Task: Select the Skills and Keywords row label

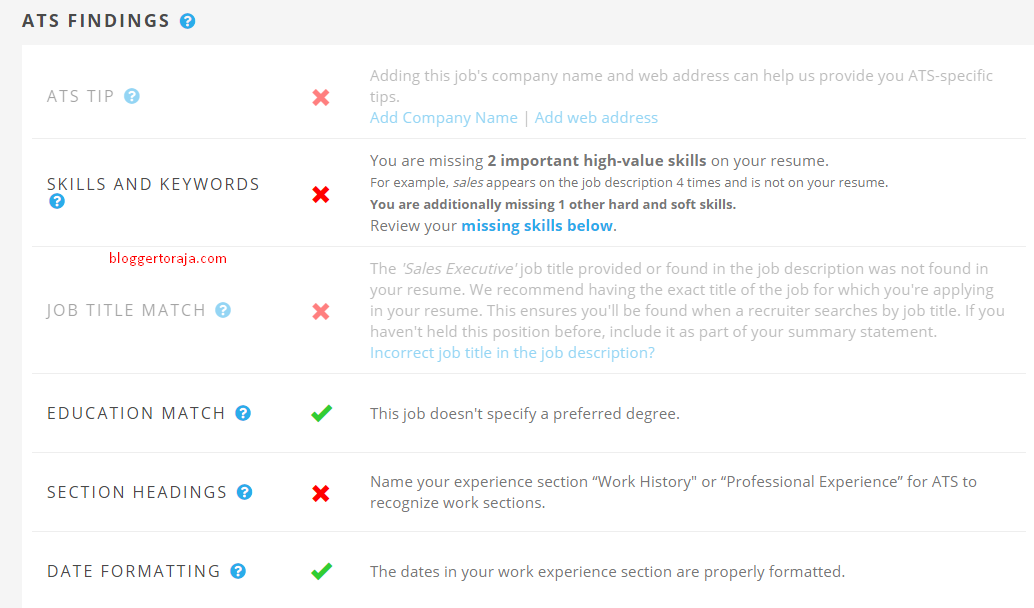Action: (153, 184)
